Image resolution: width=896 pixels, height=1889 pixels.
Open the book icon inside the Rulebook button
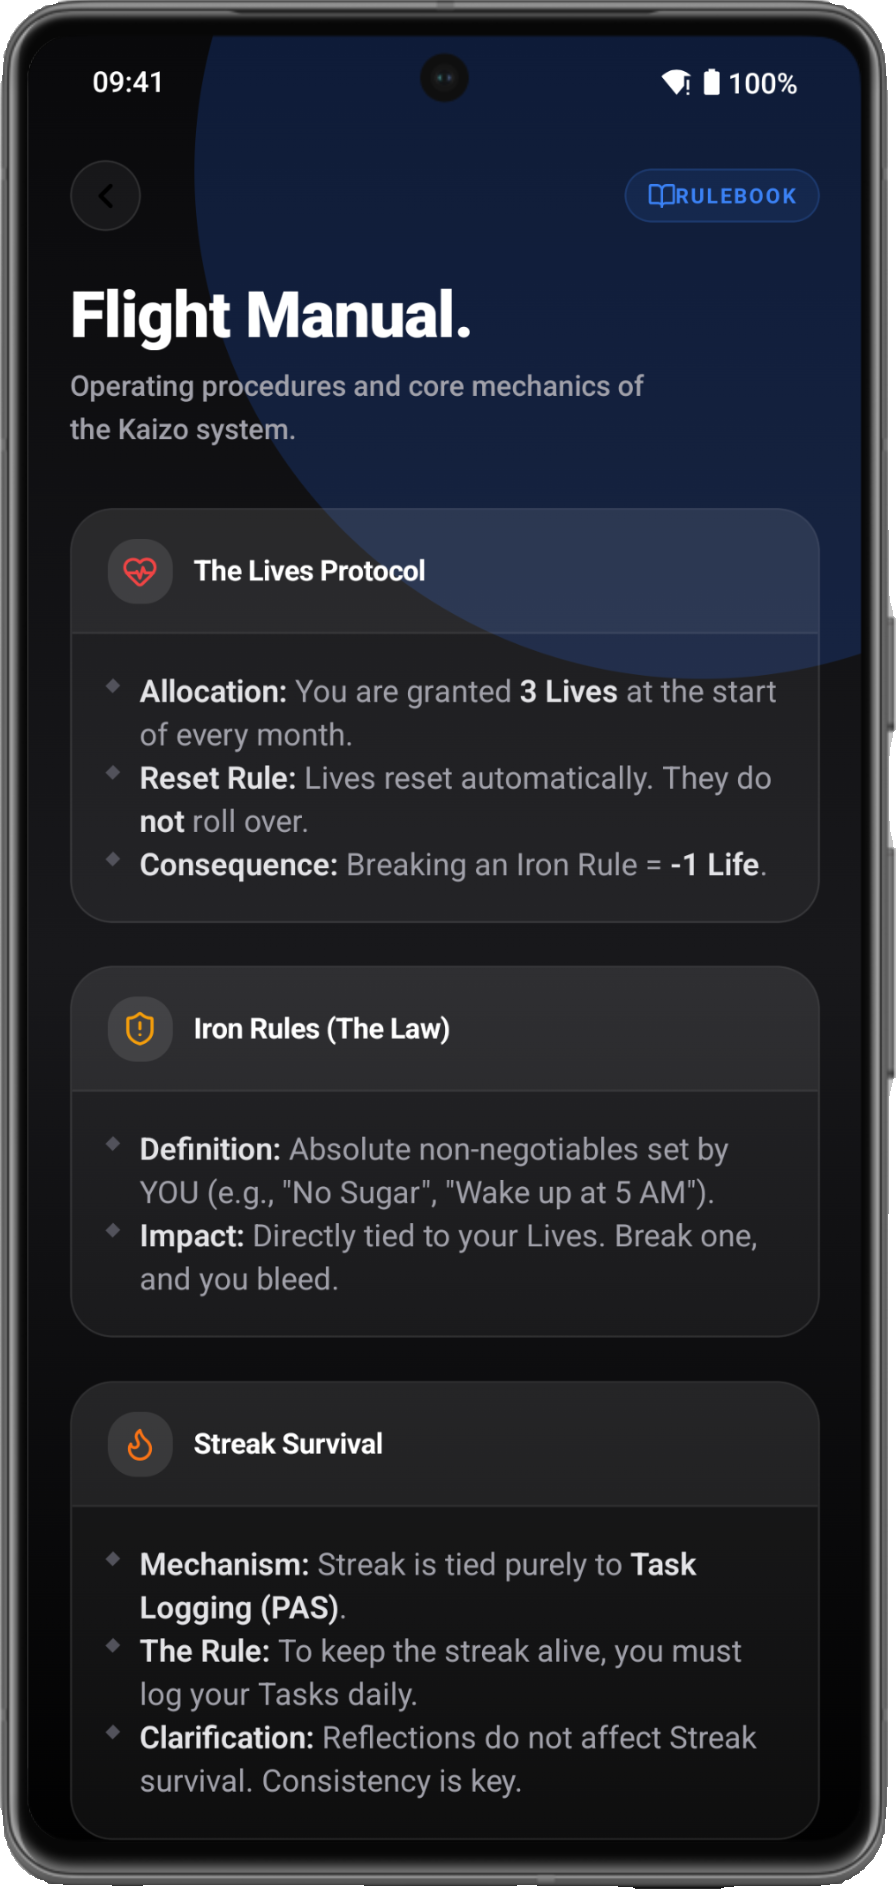click(x=663, y=195)
